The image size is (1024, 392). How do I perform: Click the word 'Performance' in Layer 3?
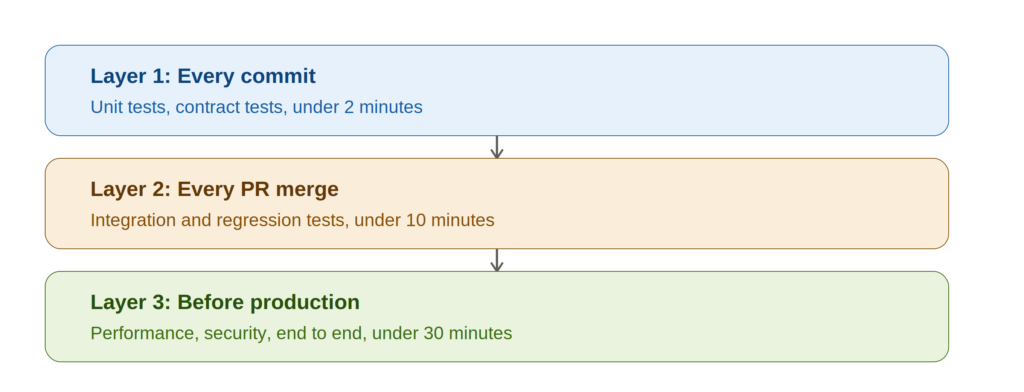click(x=144, y=333)
